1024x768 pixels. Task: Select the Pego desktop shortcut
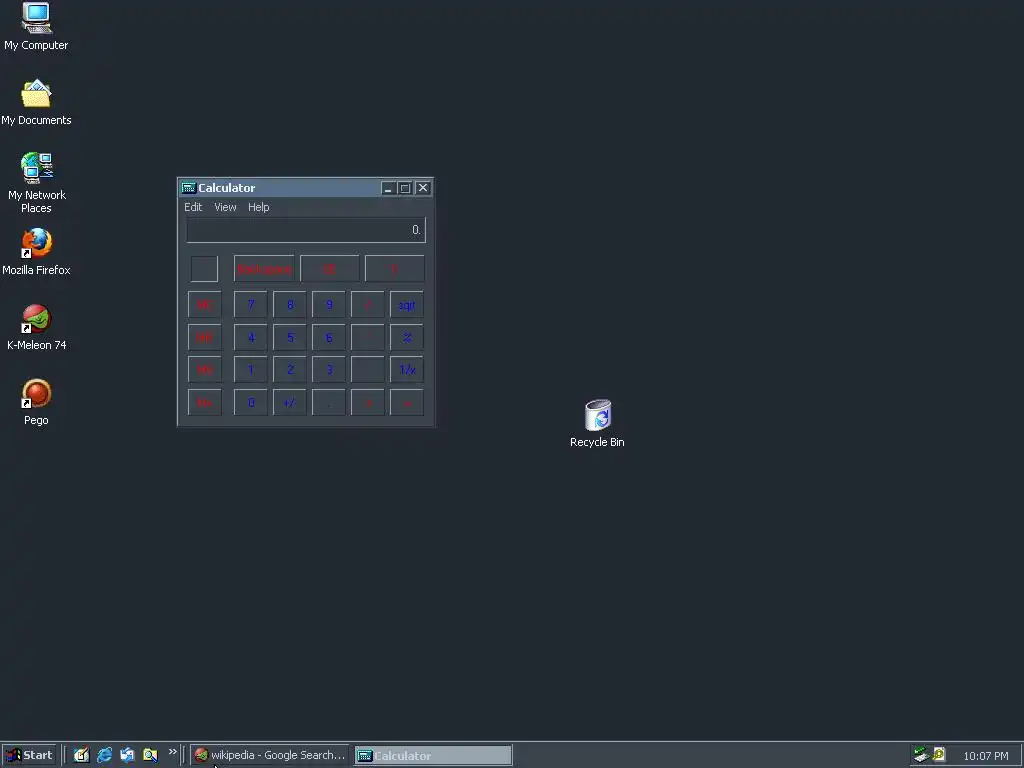coord(37,402)
